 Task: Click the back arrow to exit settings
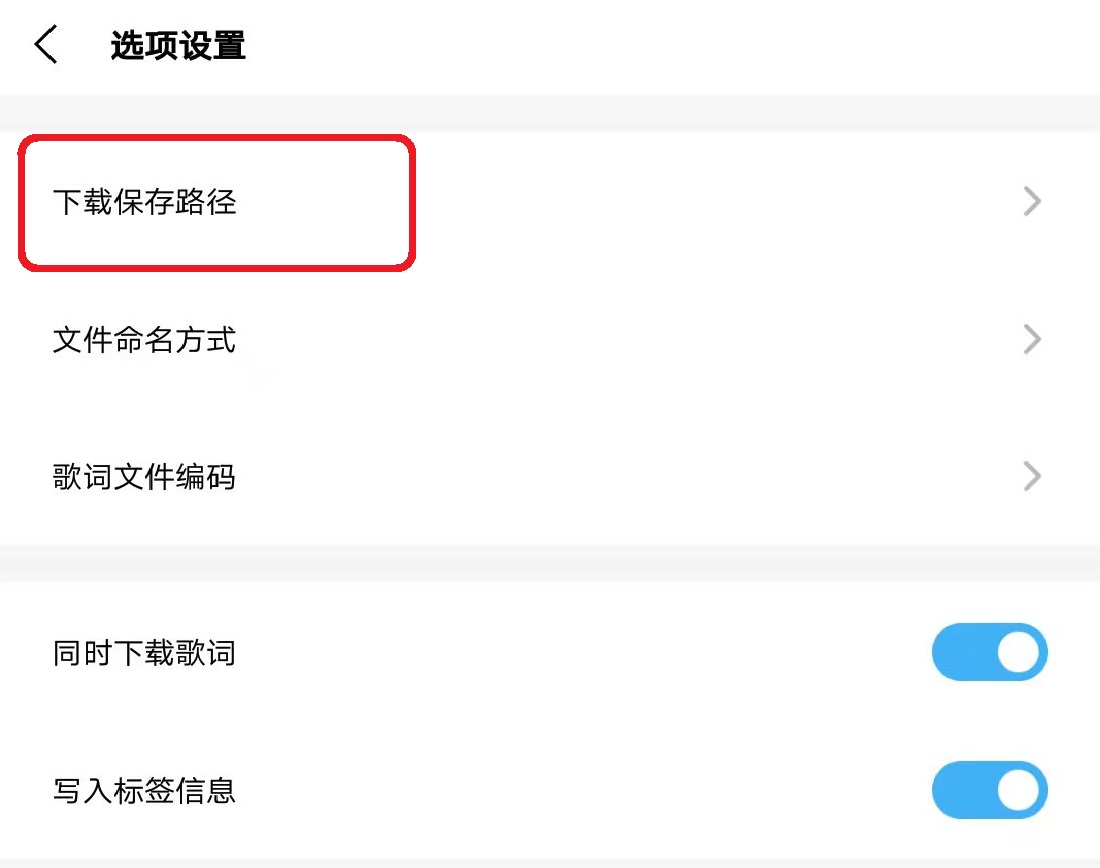(x=45, y=45)
